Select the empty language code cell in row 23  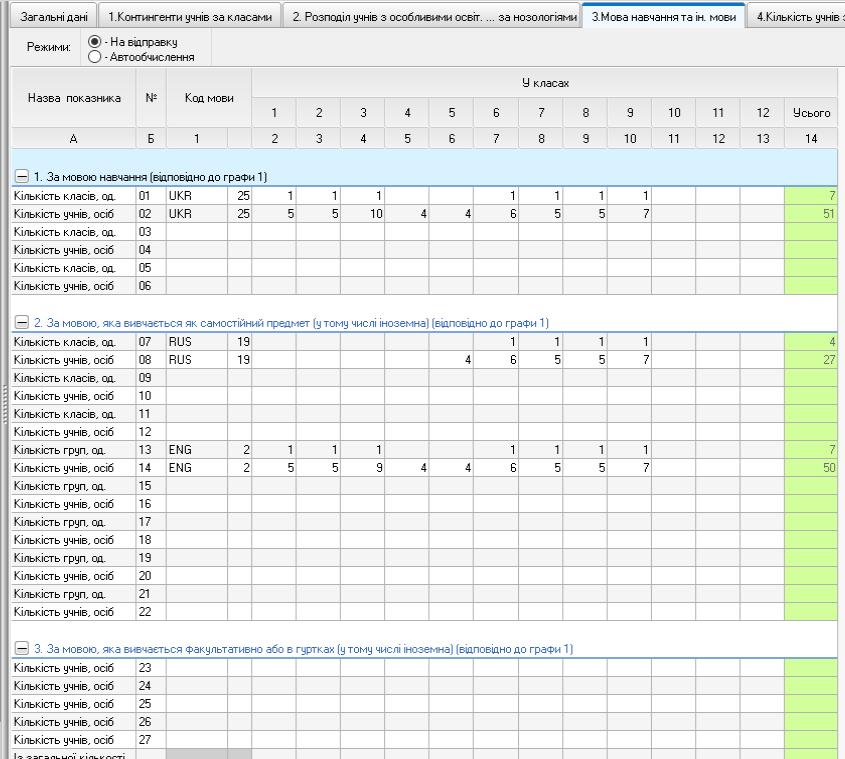click(x=196, y=667)
